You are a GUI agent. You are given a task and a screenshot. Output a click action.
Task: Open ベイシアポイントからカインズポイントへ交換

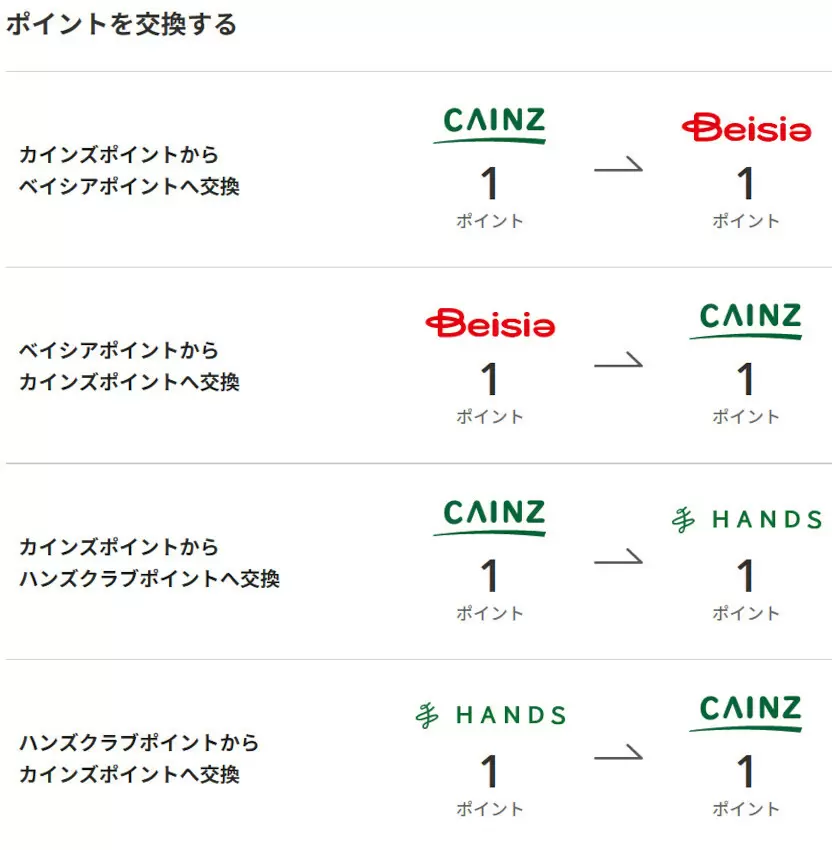click(x=129, y=366)
